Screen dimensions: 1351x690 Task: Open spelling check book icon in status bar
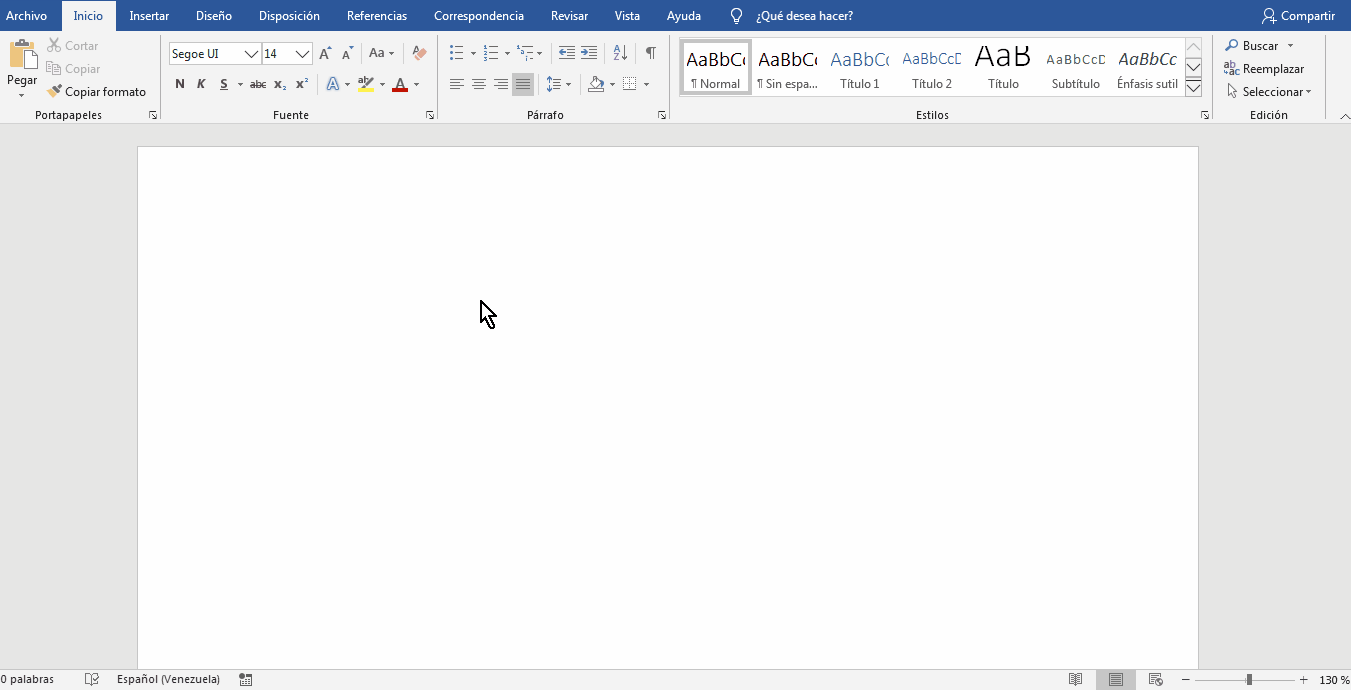pyautogui.click(x=92, y=680)
